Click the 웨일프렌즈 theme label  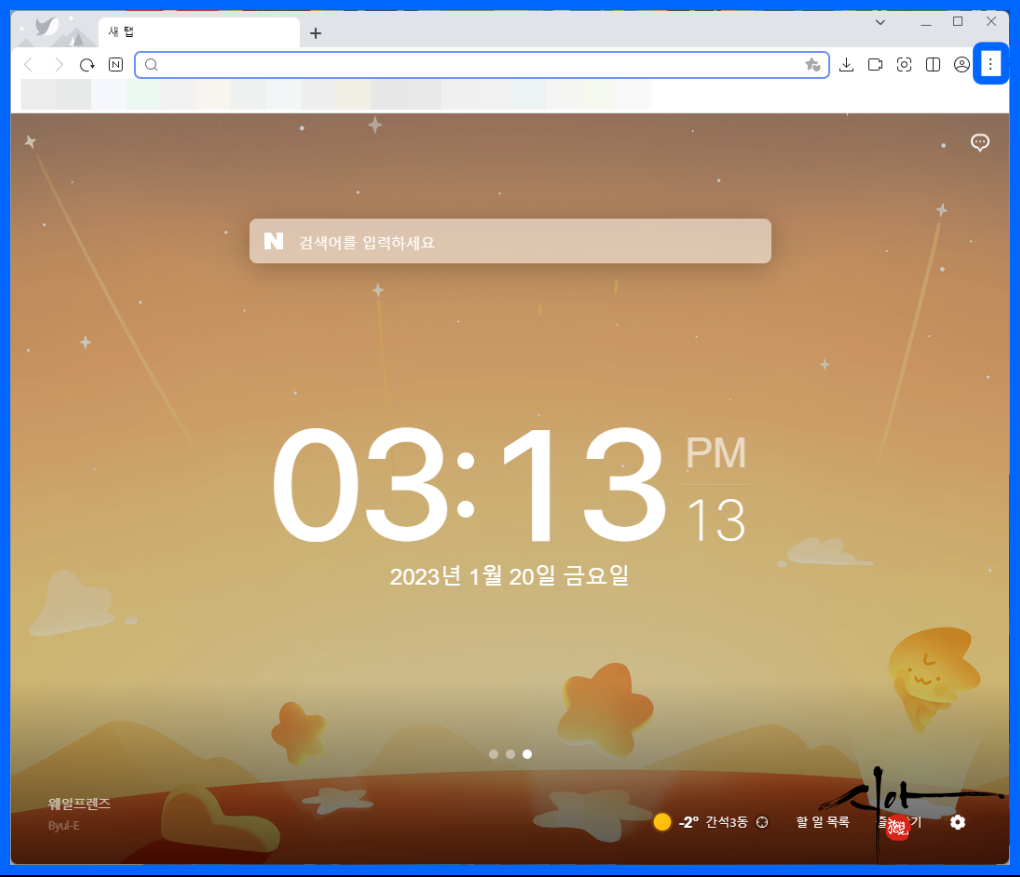79,804
